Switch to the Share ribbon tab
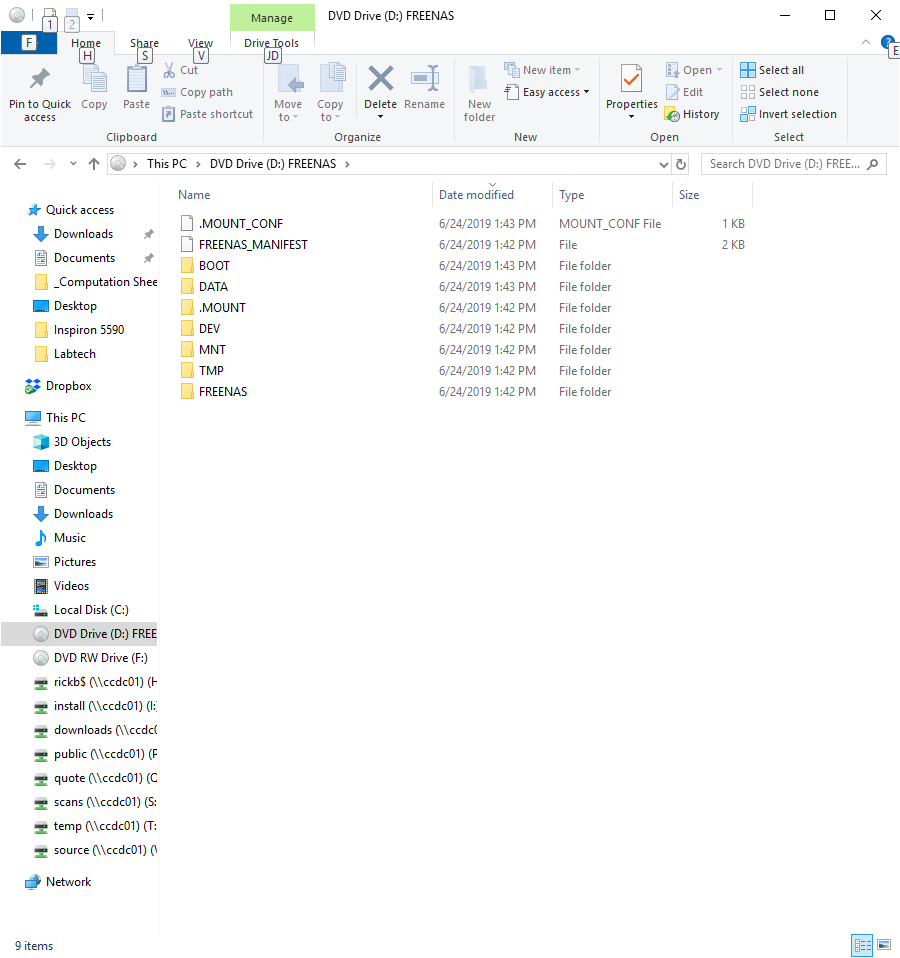 pos(144,43)
